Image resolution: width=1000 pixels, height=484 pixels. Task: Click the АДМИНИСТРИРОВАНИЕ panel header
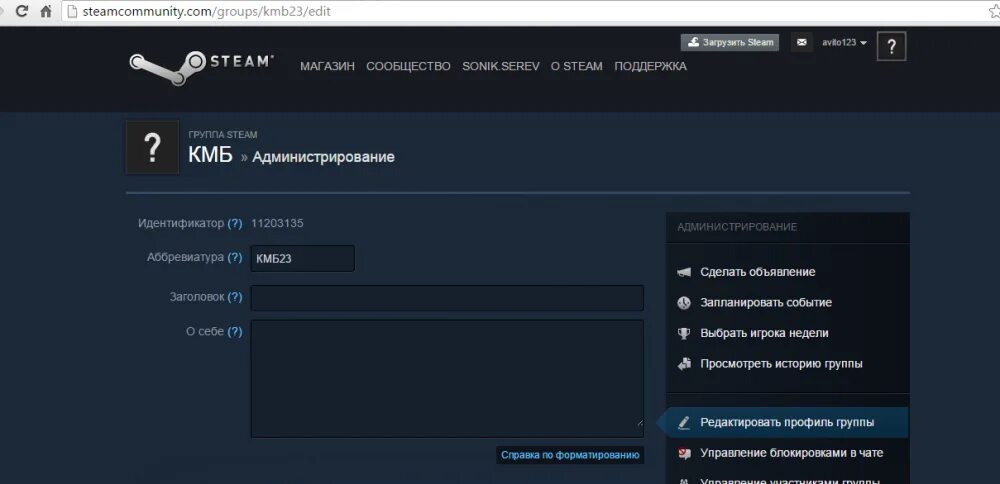click(x=737, y=227)
